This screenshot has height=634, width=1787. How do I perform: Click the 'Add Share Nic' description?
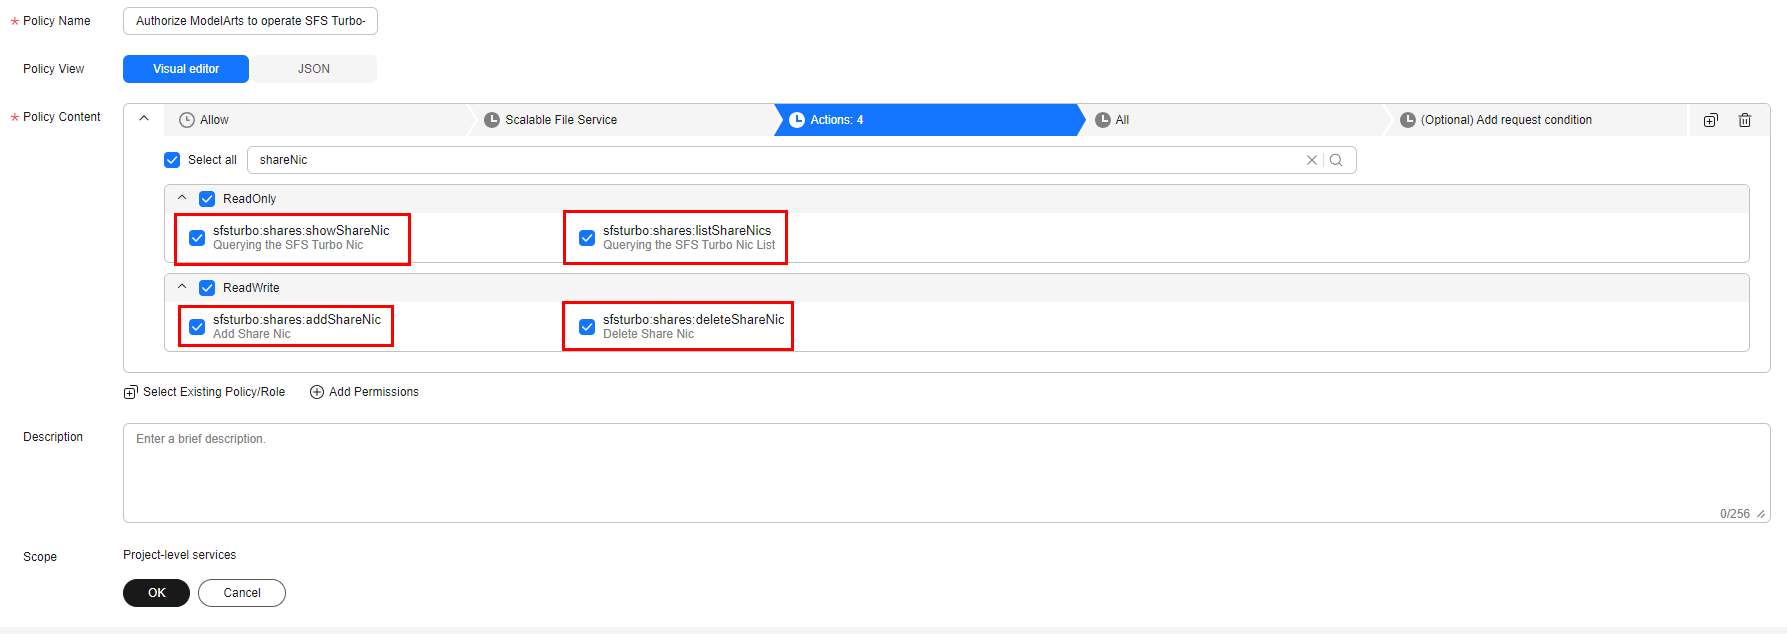click(x=252, y=334)
